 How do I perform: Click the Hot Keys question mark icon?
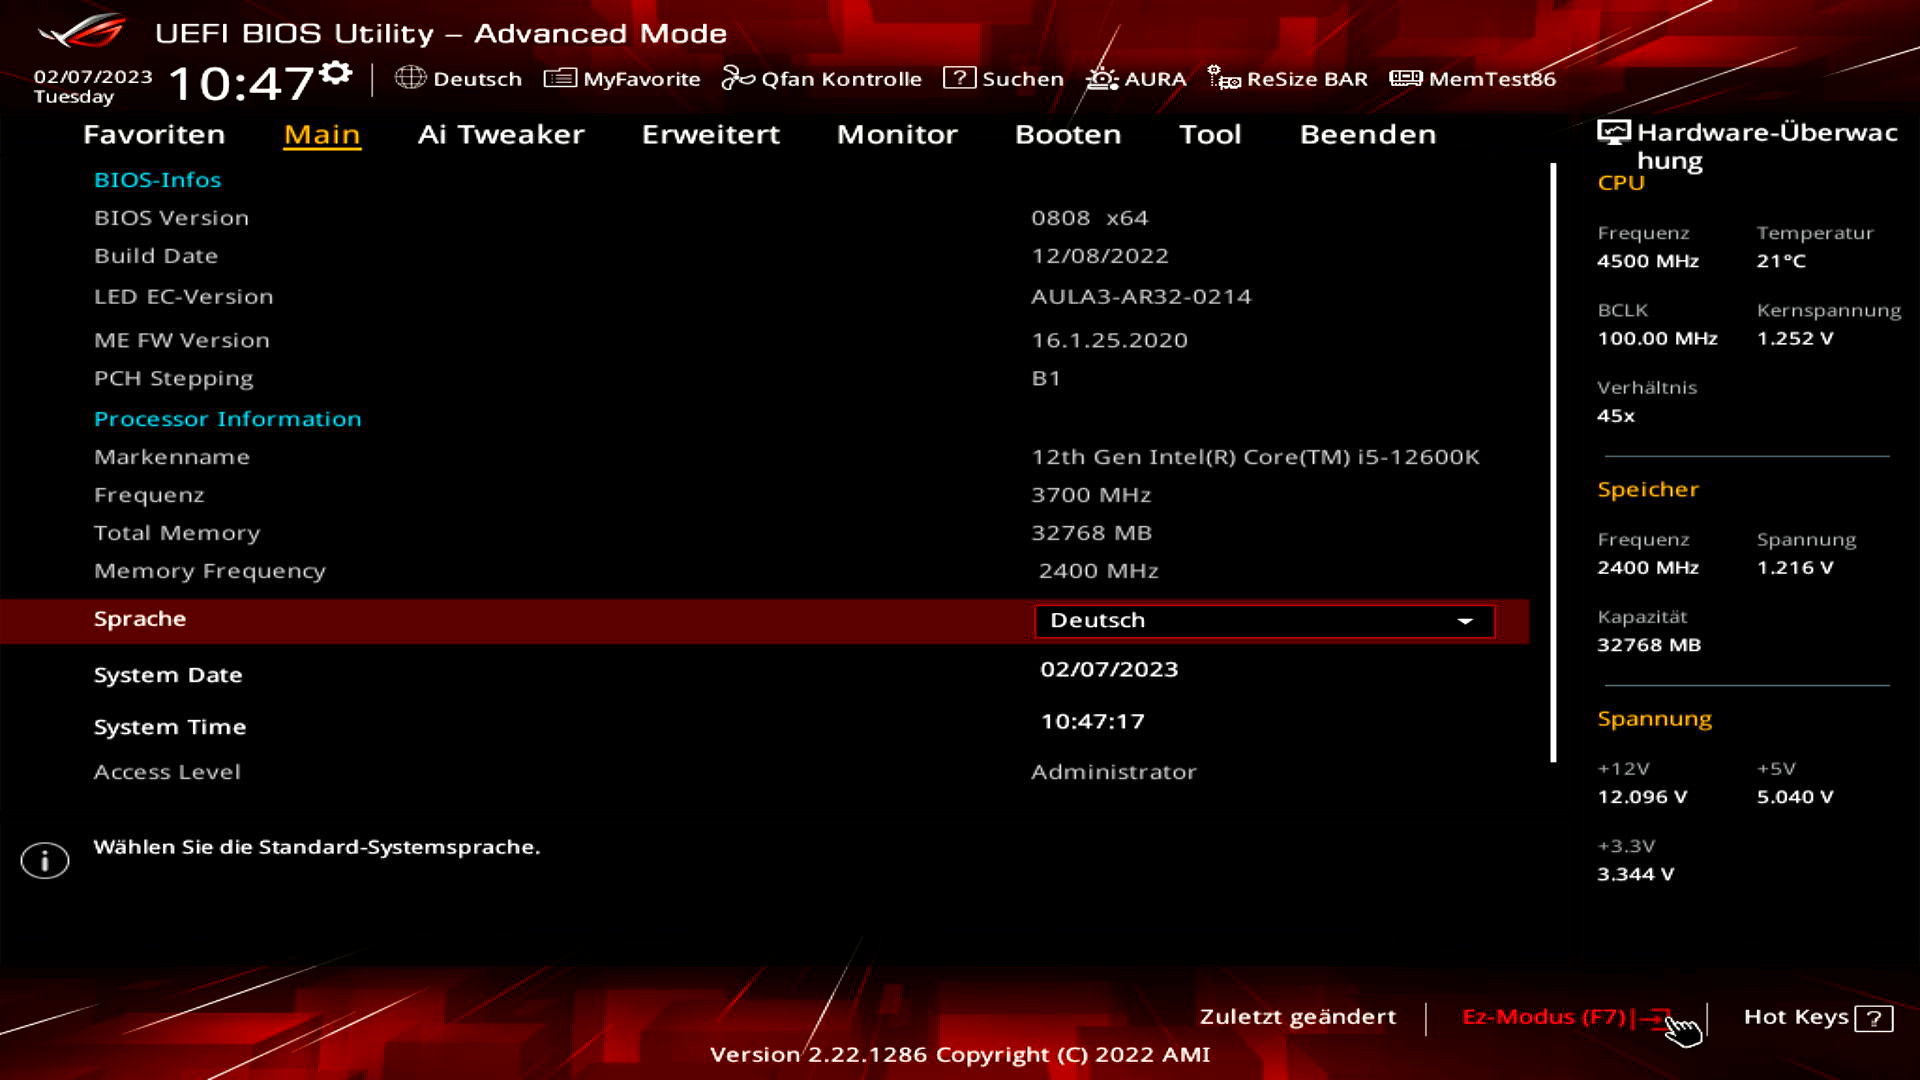tap(1873, 1019)
